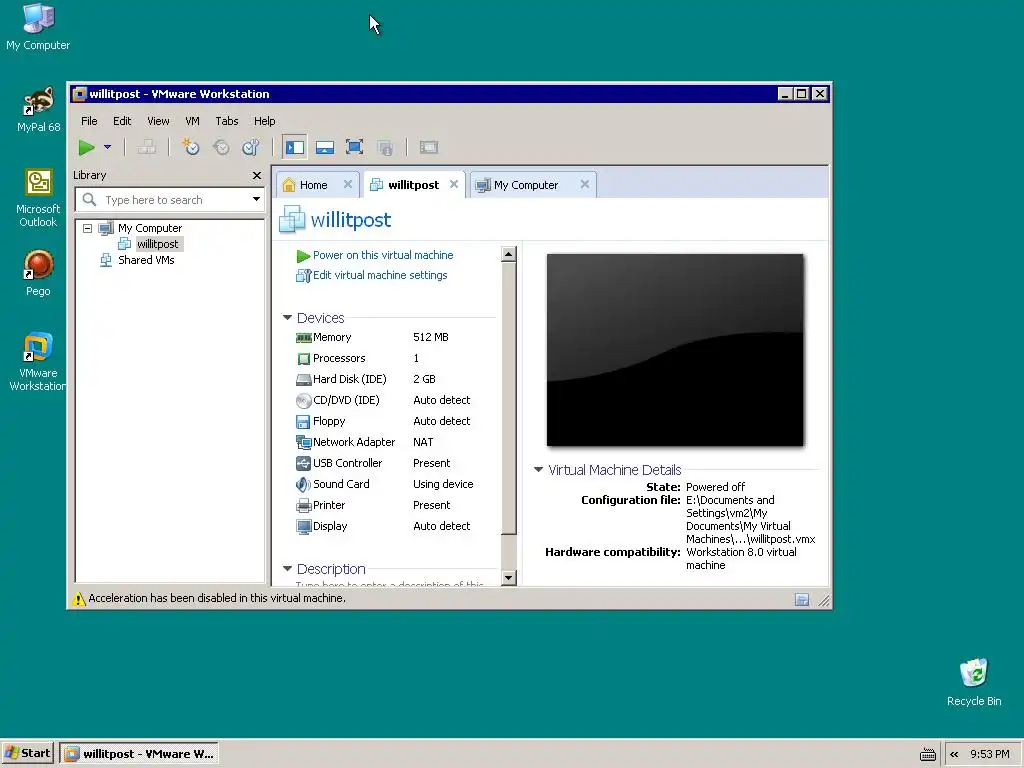Screen dimensions: 1024x768
Task: Open the Help menu
Action: coord(264,121)
